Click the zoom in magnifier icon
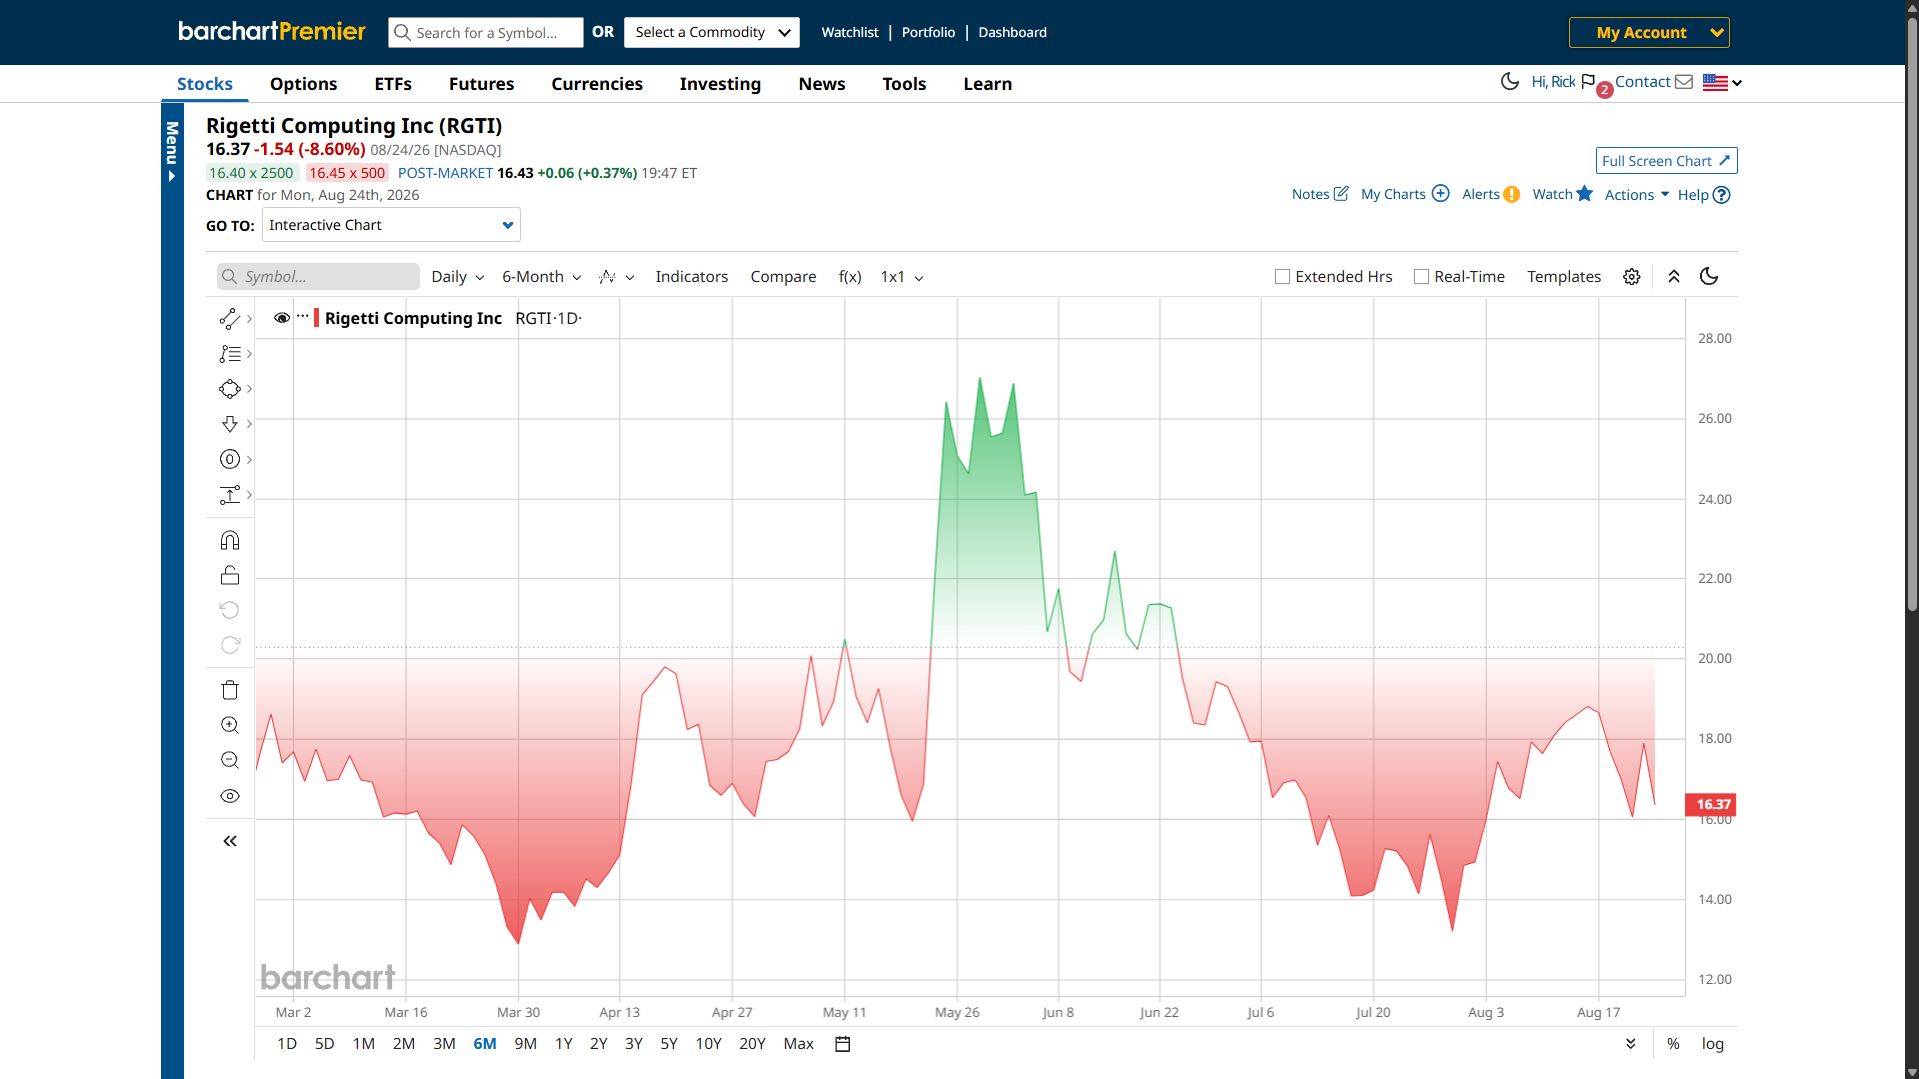Screen dimensions: 1919x1079 click(230, 725)
